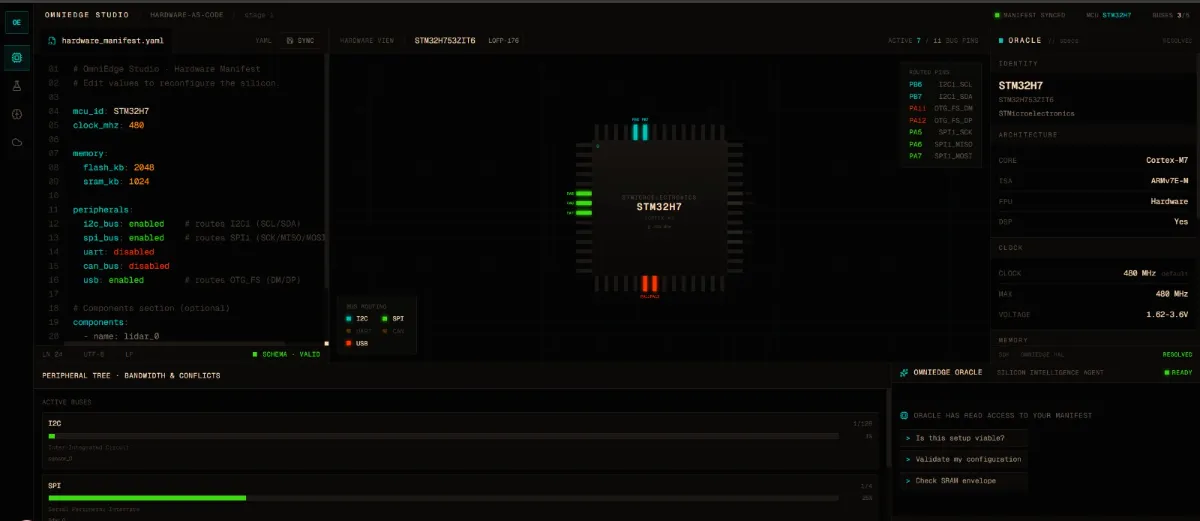Open the cloud icon in sidebar
This screenshot has height=521, width=1200.
click(17, 142)
